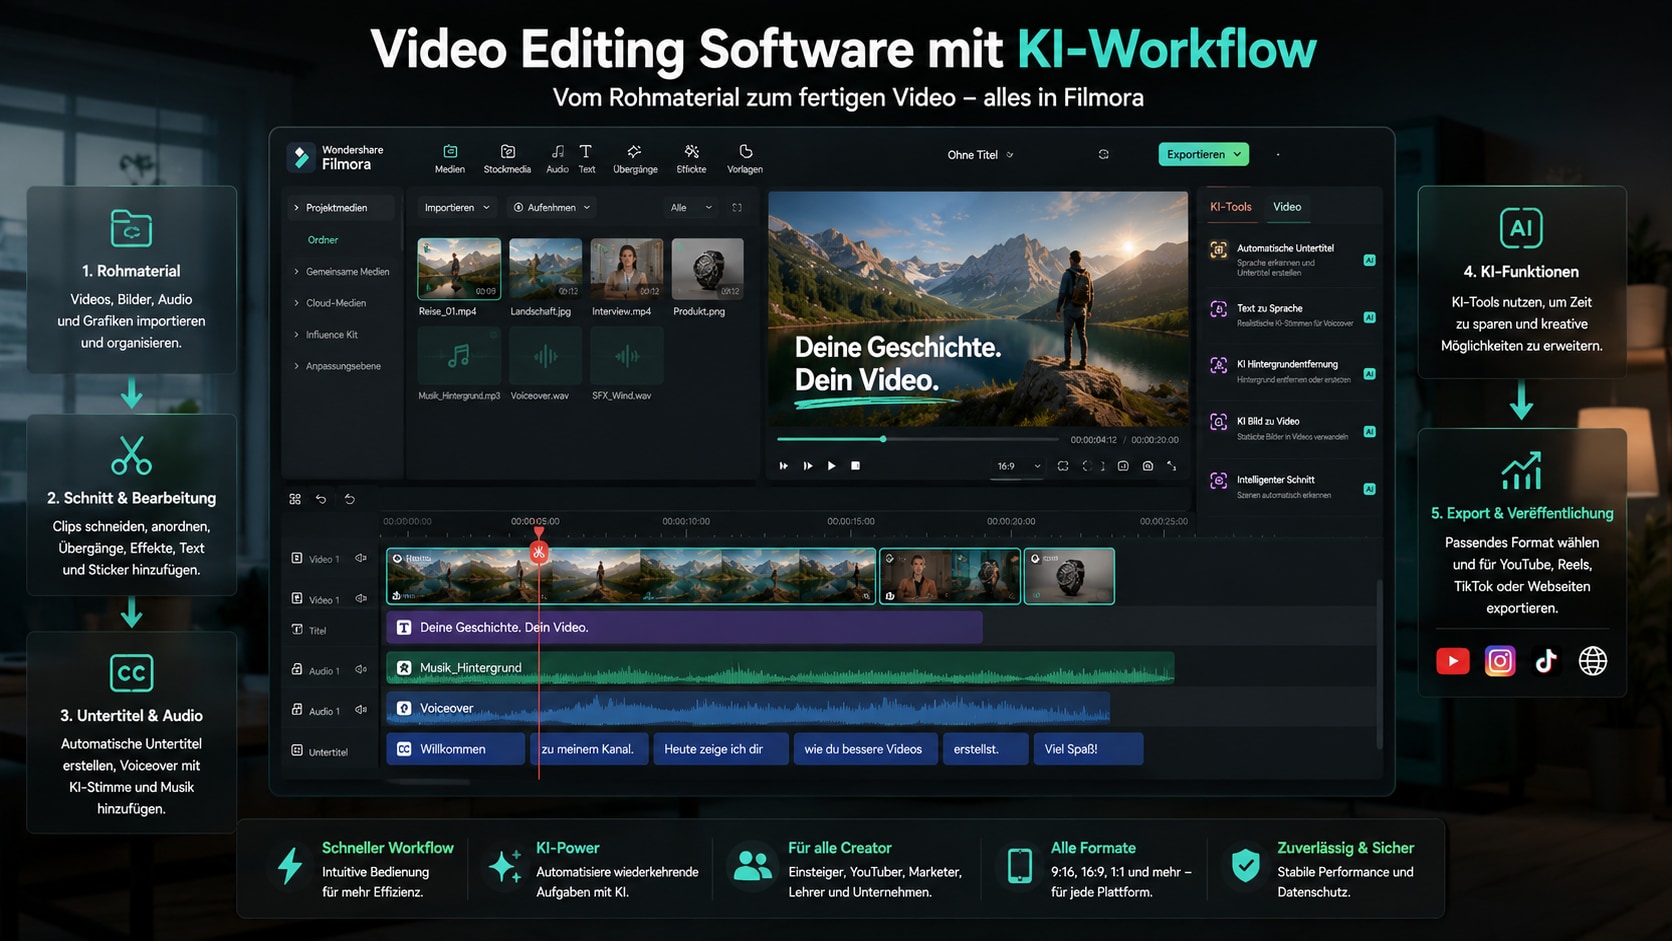
Task: Seek using the preview progress slider handle
Action: click(883, 439)
